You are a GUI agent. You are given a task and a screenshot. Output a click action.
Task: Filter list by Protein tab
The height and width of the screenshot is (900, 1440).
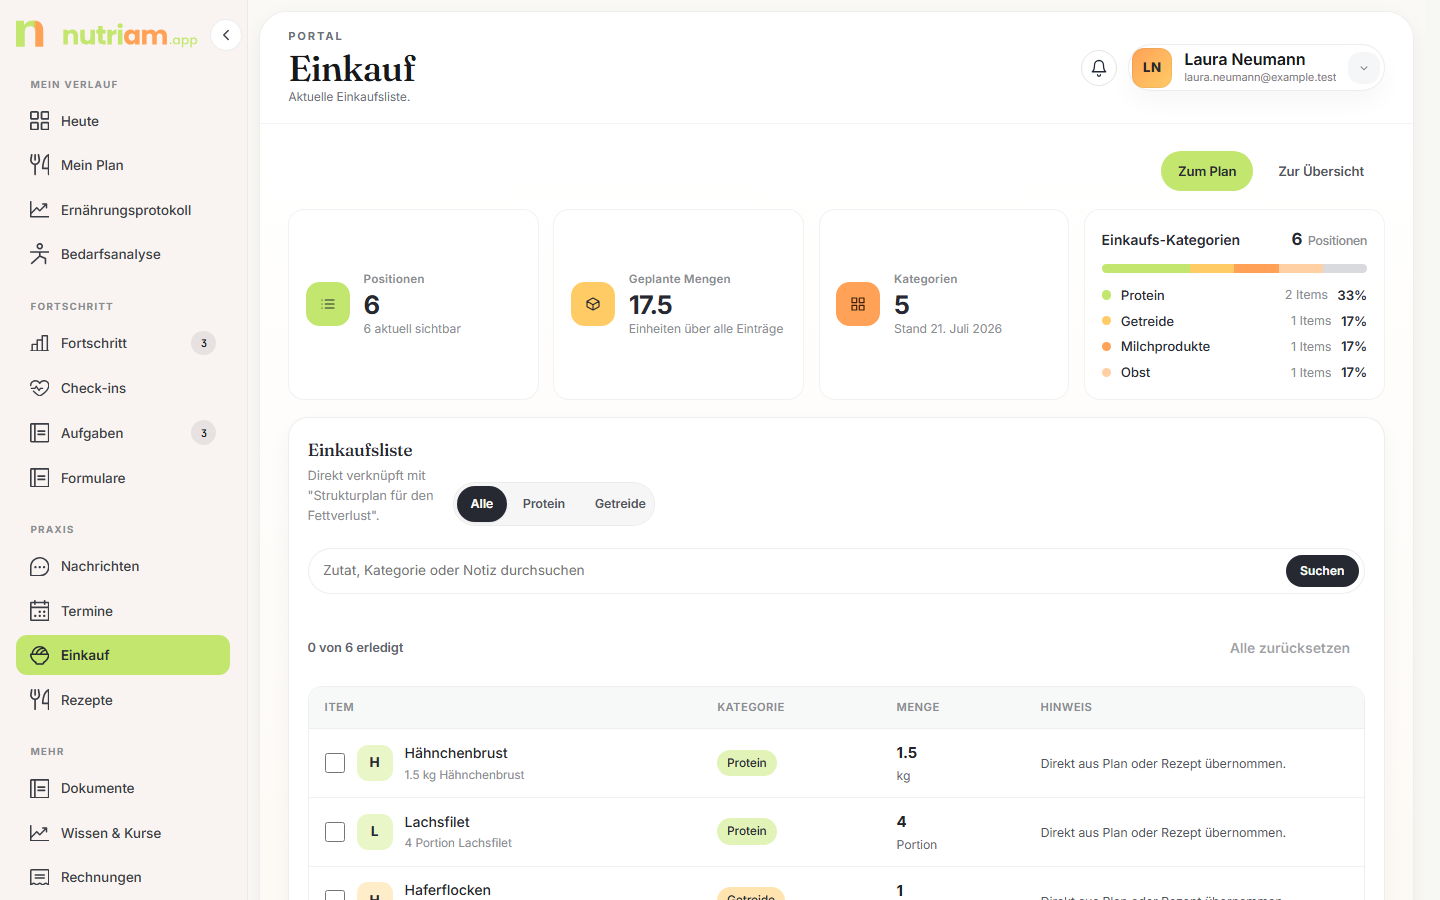(x=544, y=504)
